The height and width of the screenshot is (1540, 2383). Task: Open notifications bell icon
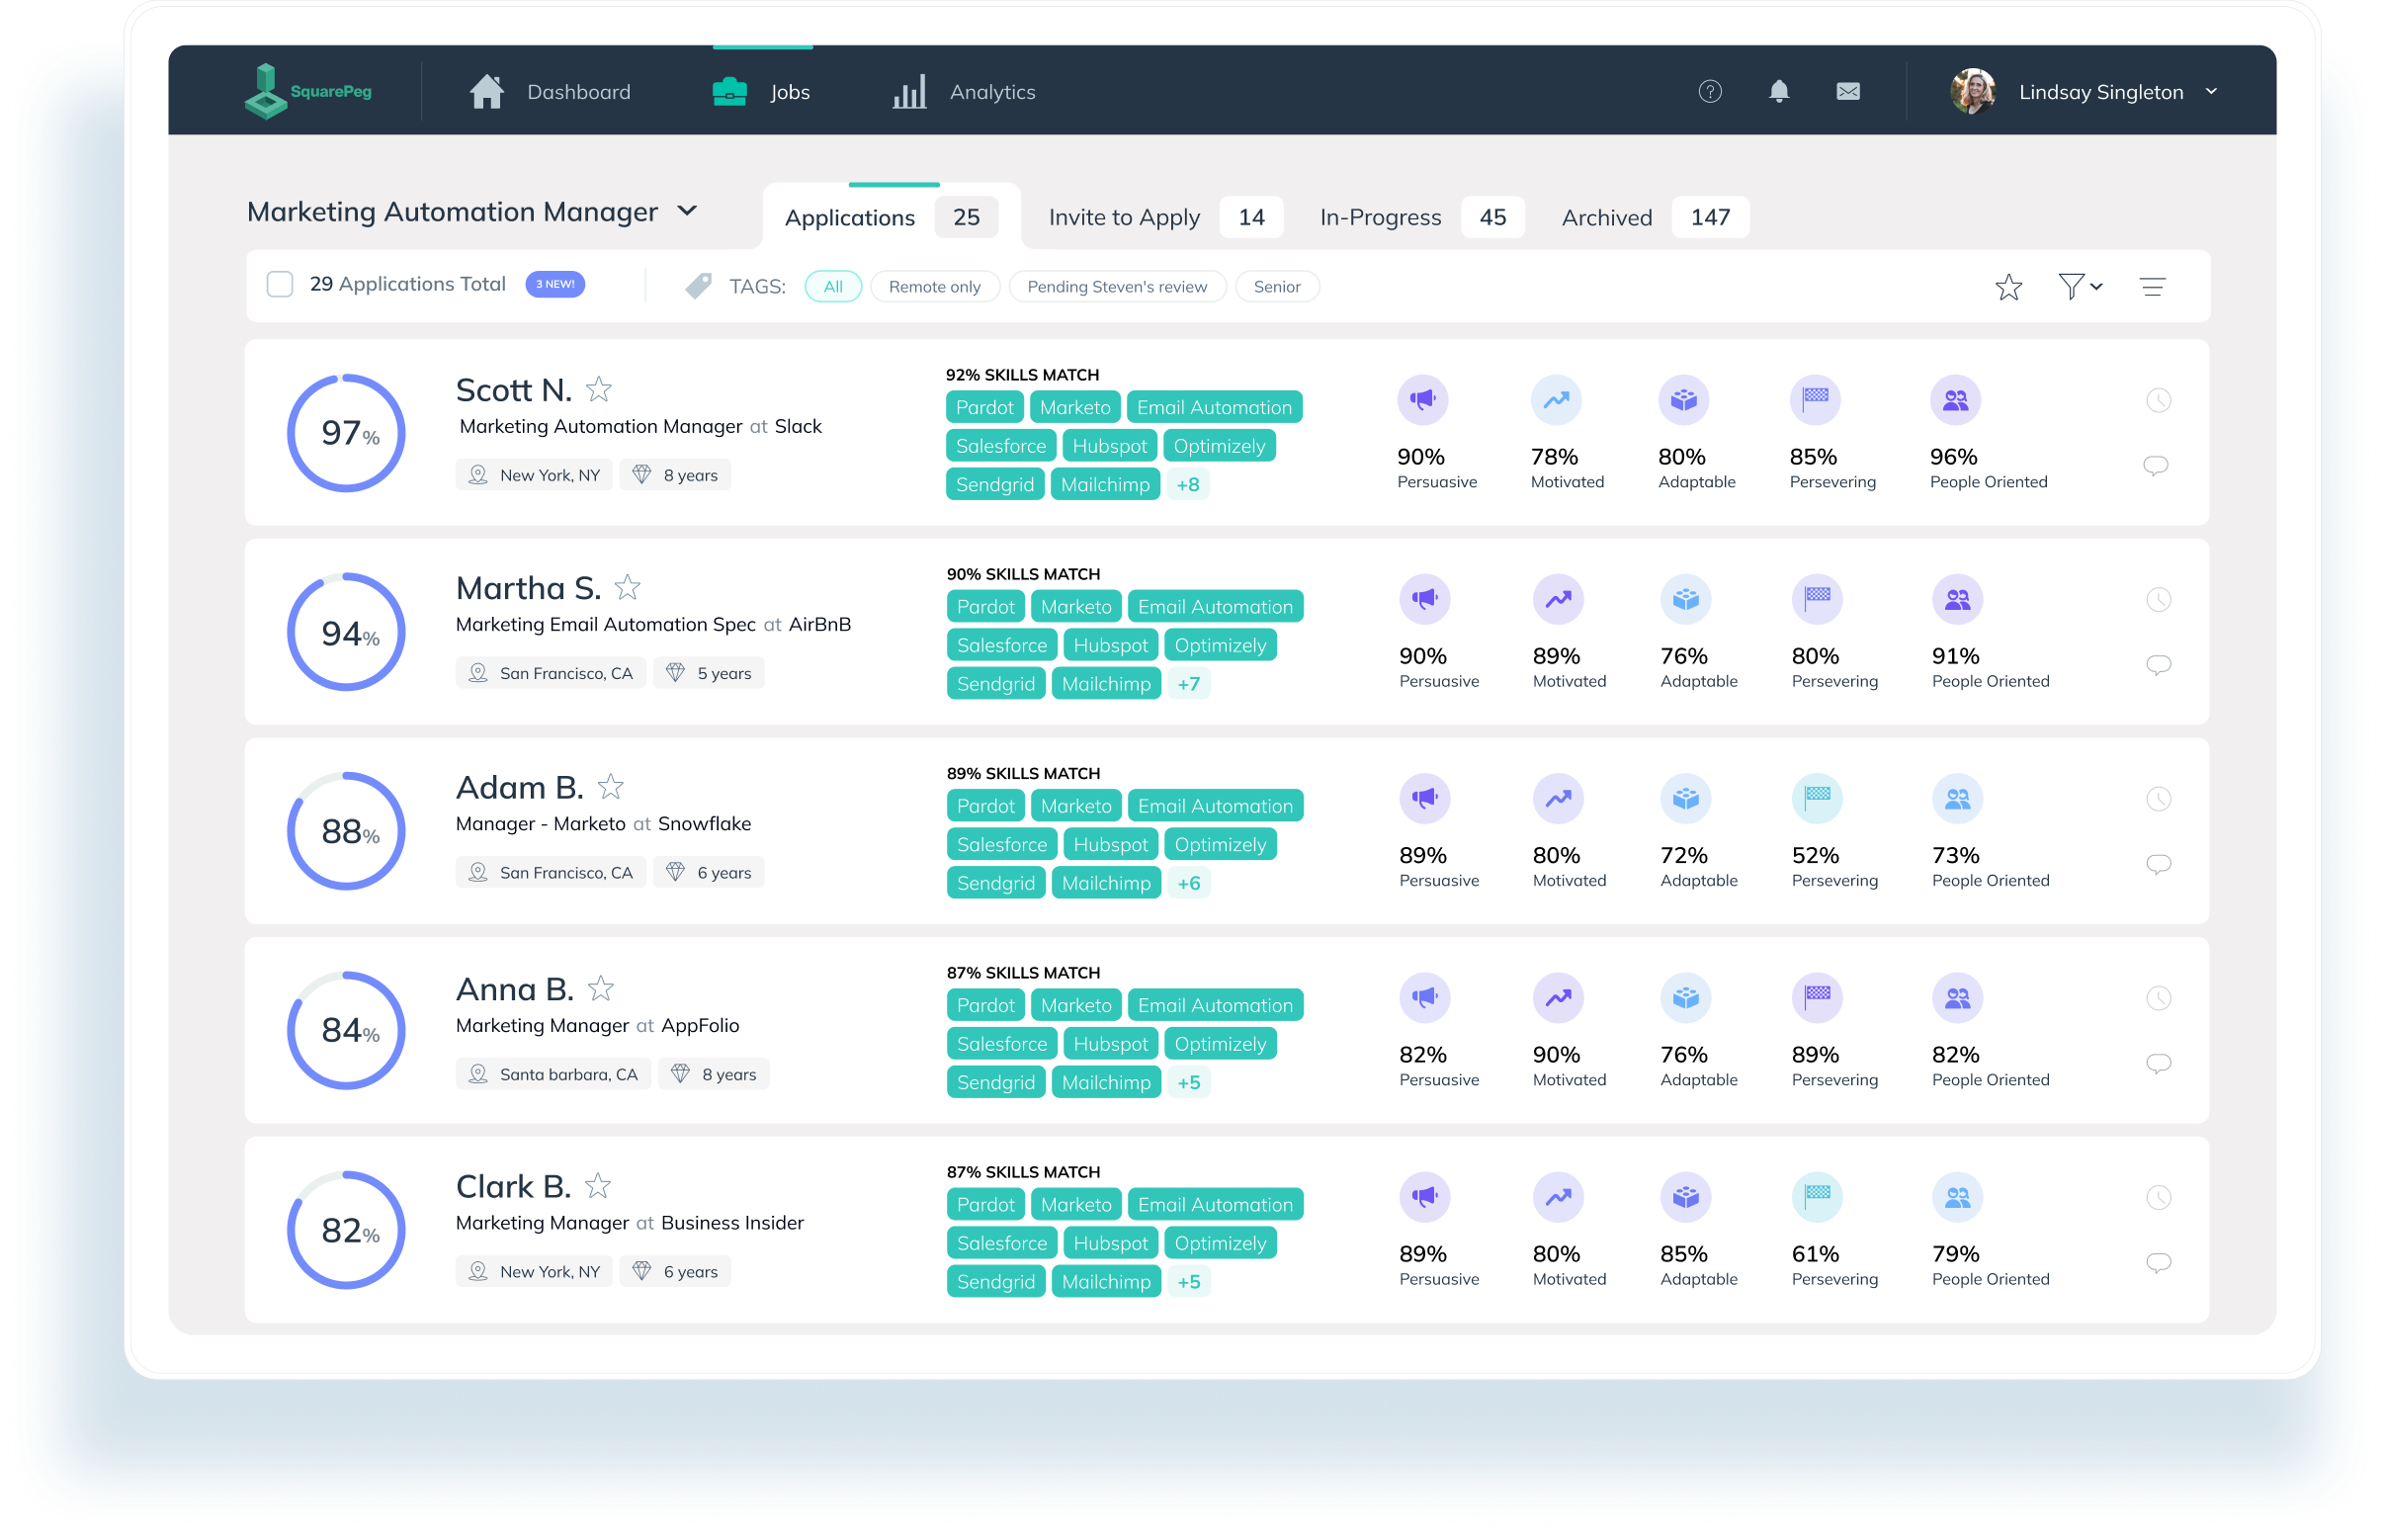(1779, 91)
